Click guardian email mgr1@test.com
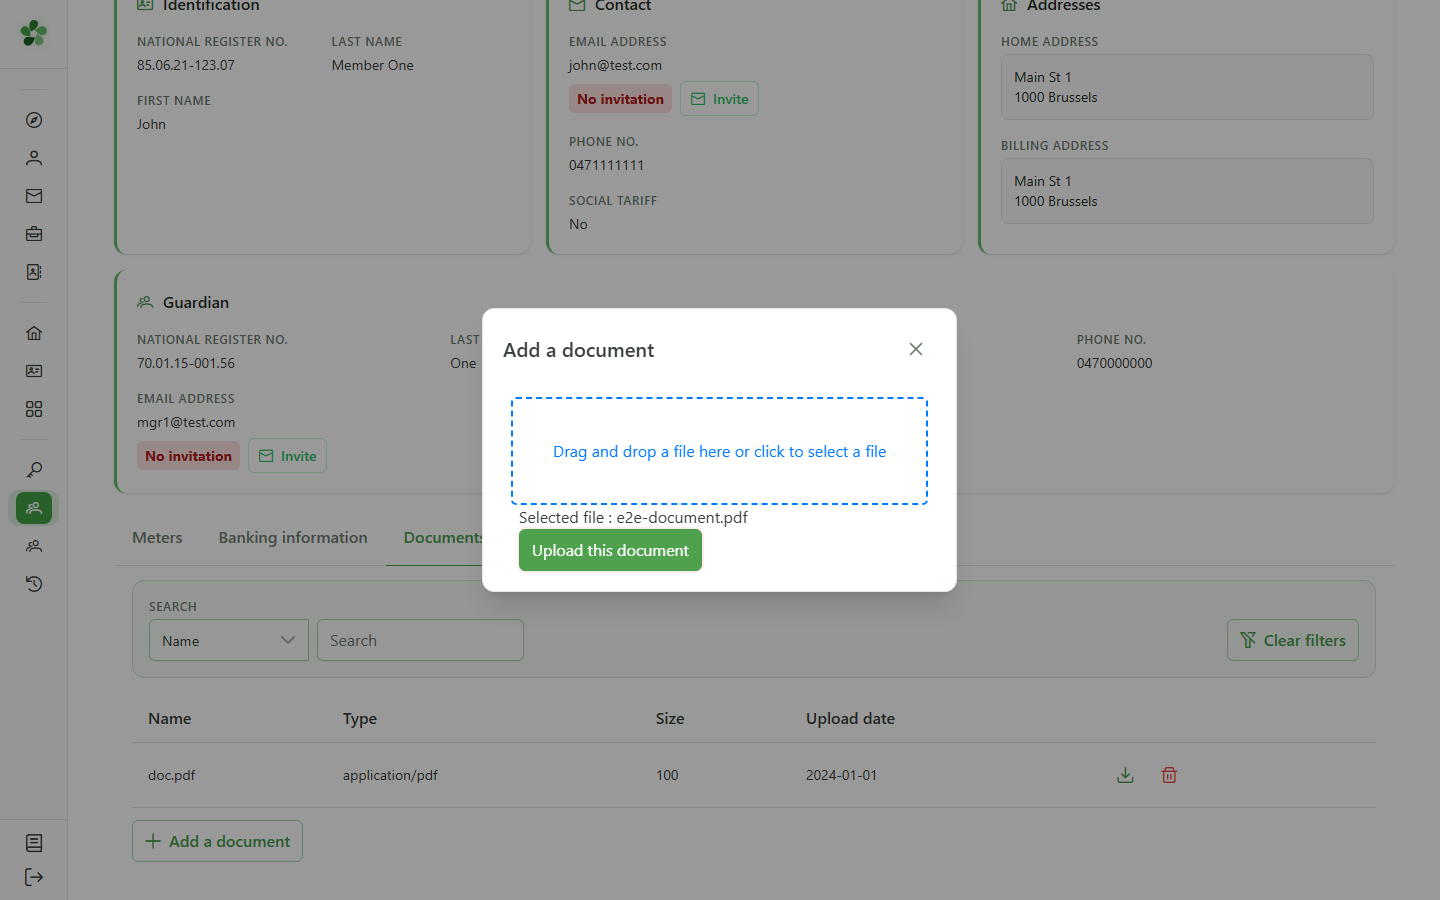The width and height of the screenshot is (1440, 900). point(186,422)
